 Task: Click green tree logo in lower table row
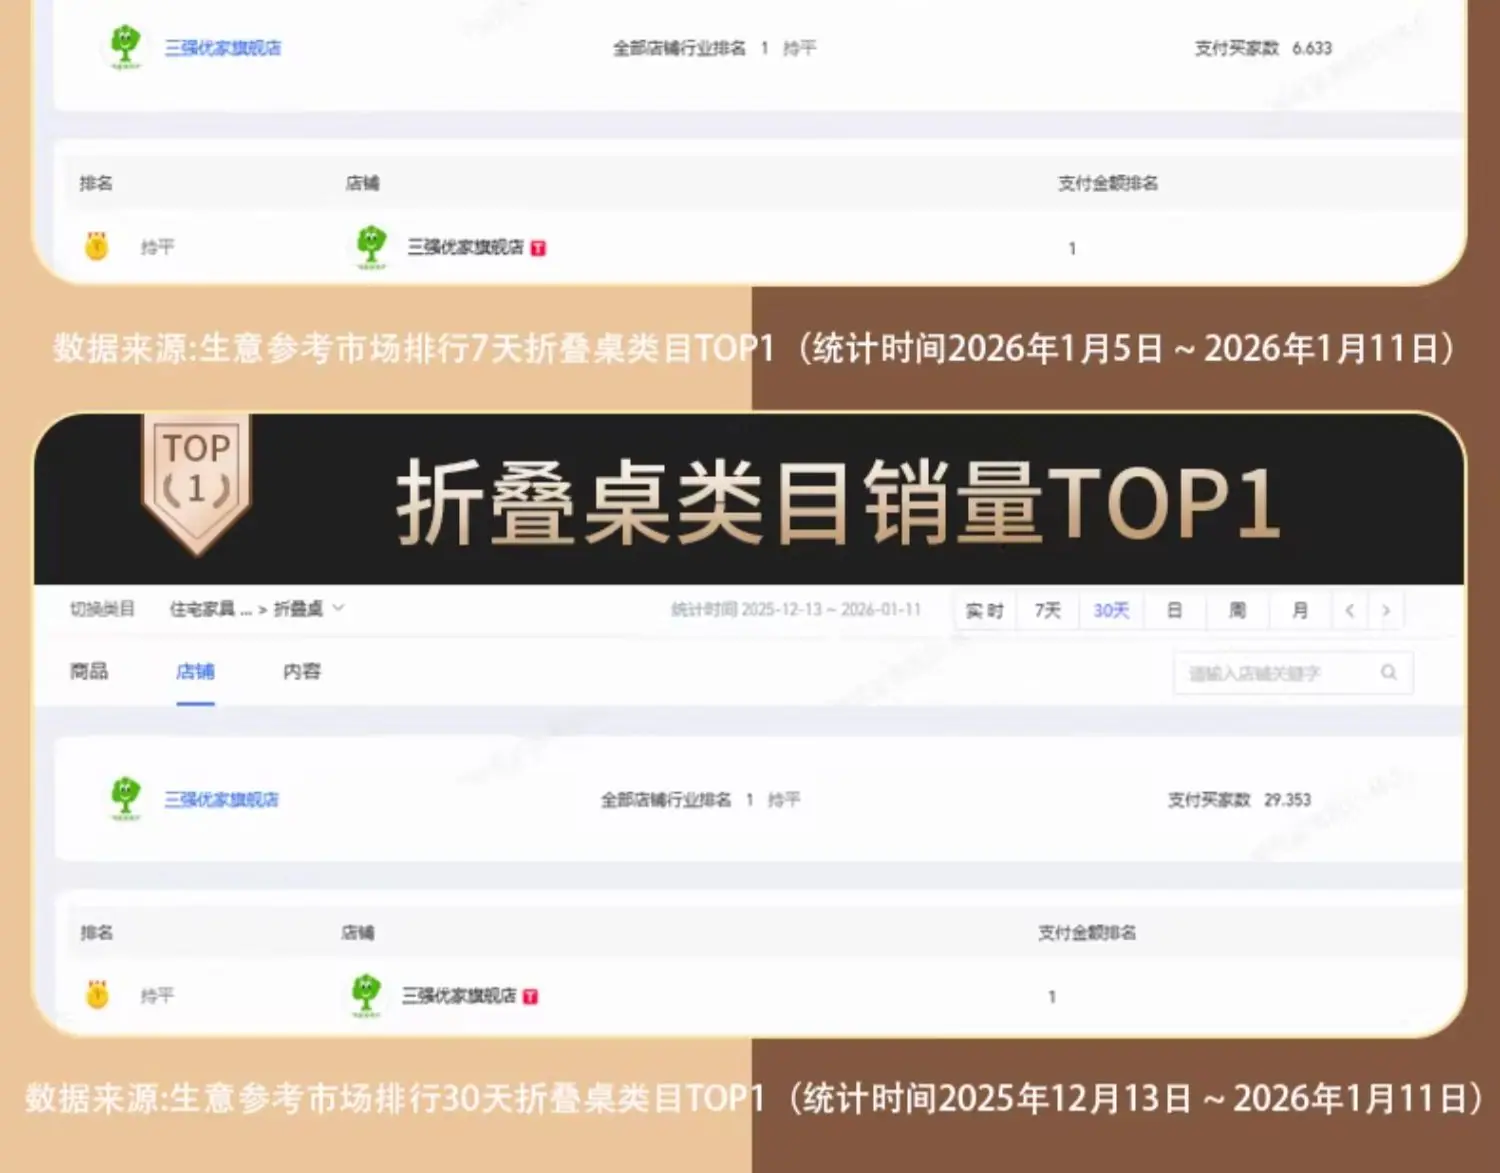pyautogui.click(x=366, y=995)
